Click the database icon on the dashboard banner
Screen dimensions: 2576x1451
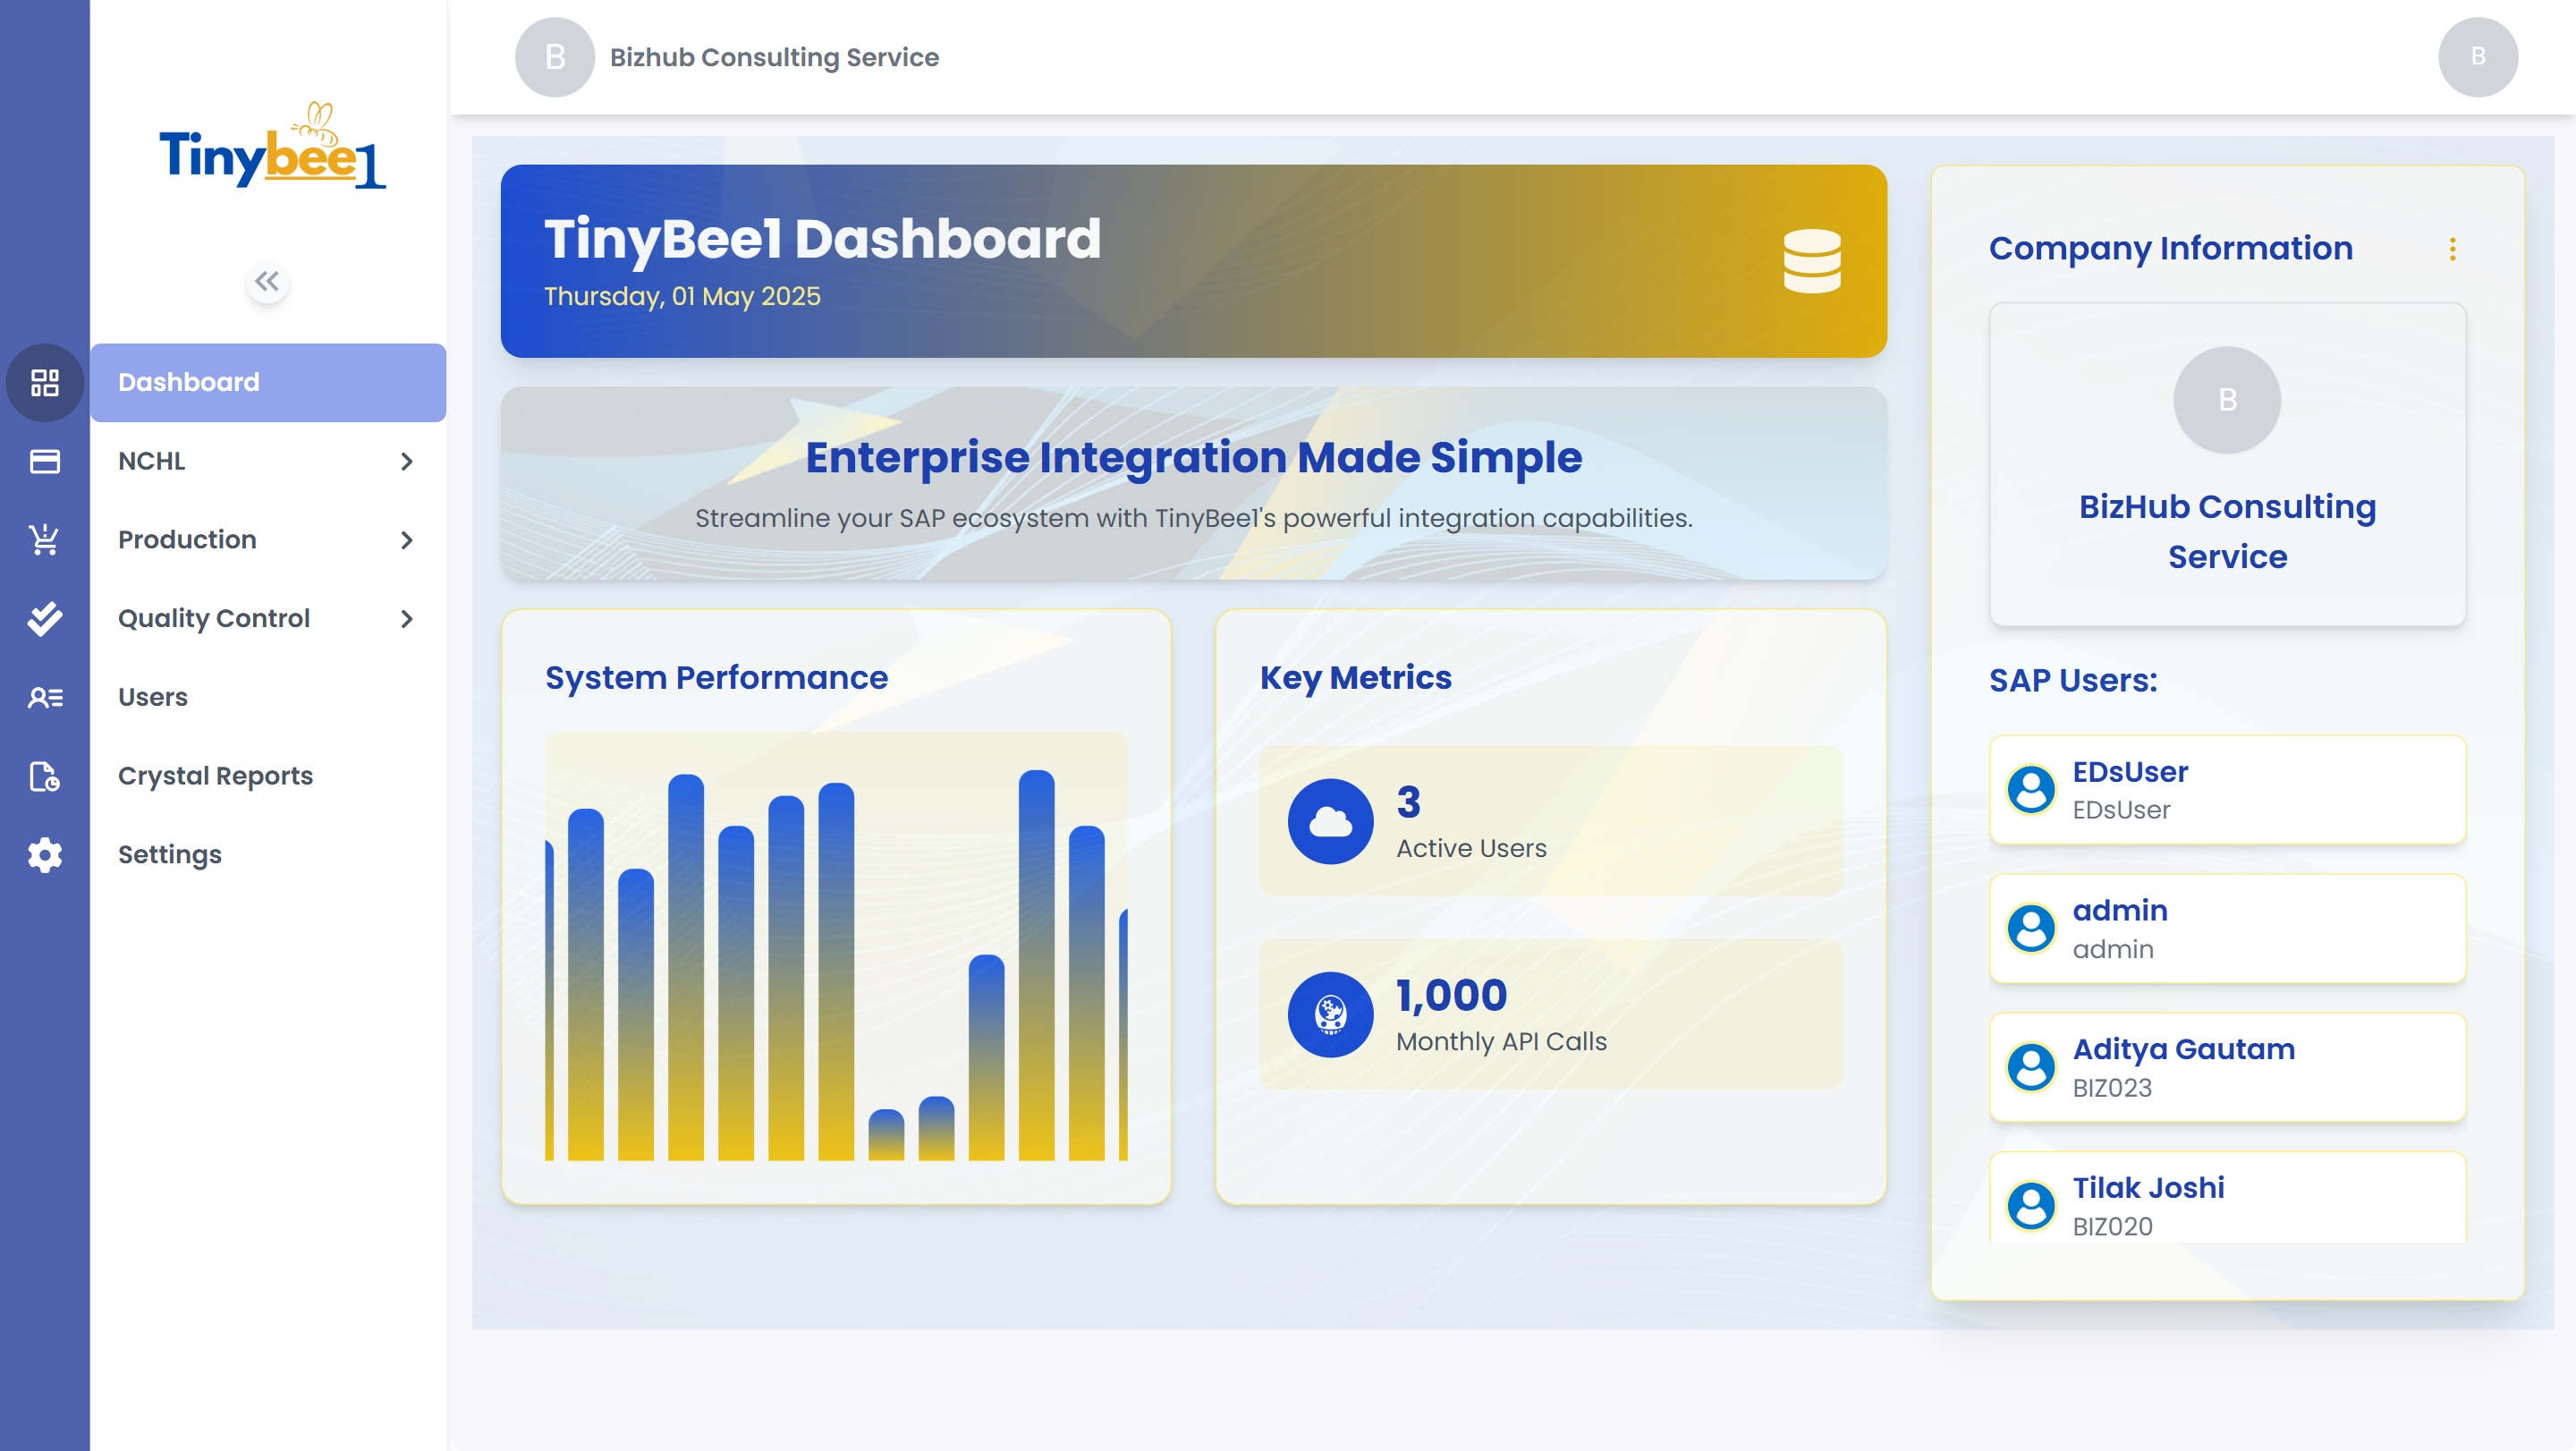[x=1811, y=259]
